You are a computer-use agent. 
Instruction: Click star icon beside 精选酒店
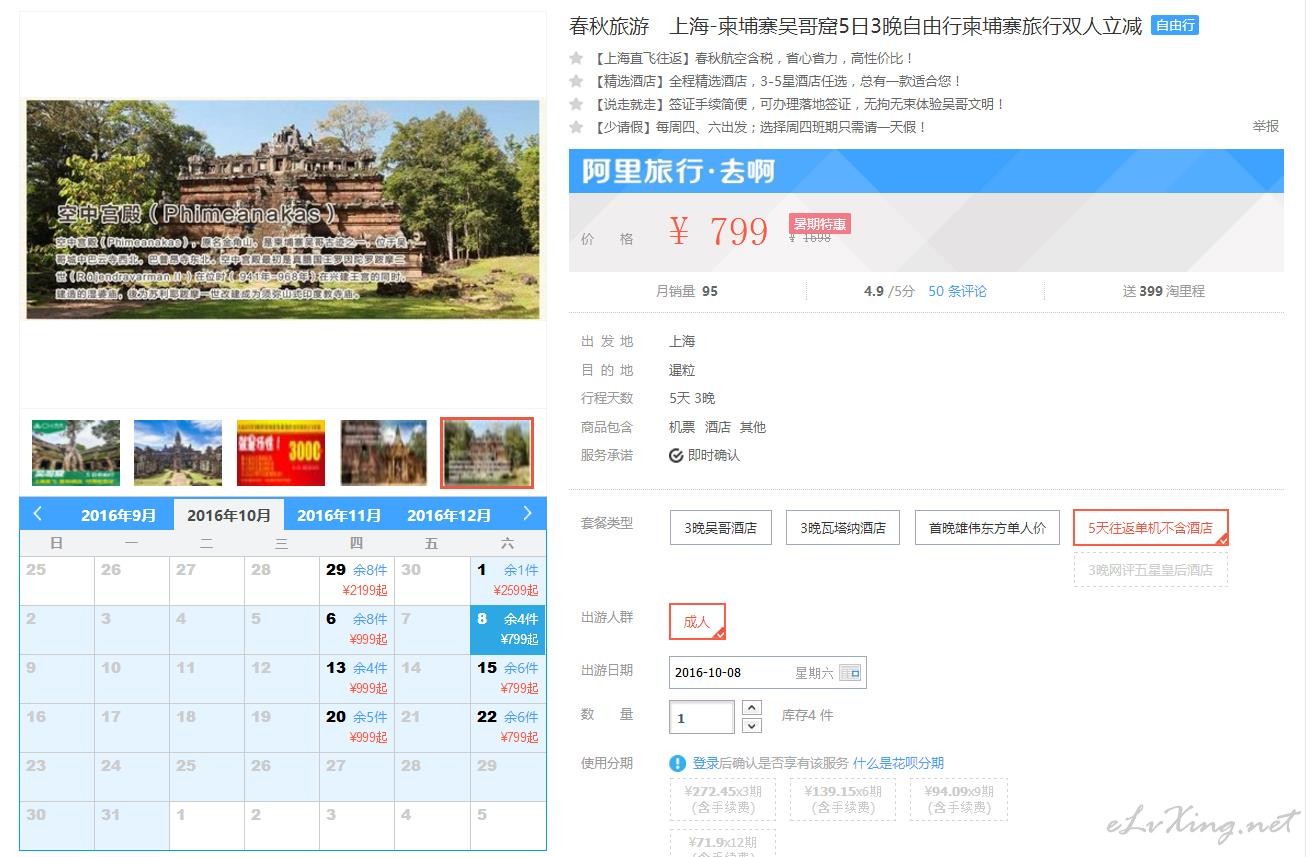tap(576, 81)
